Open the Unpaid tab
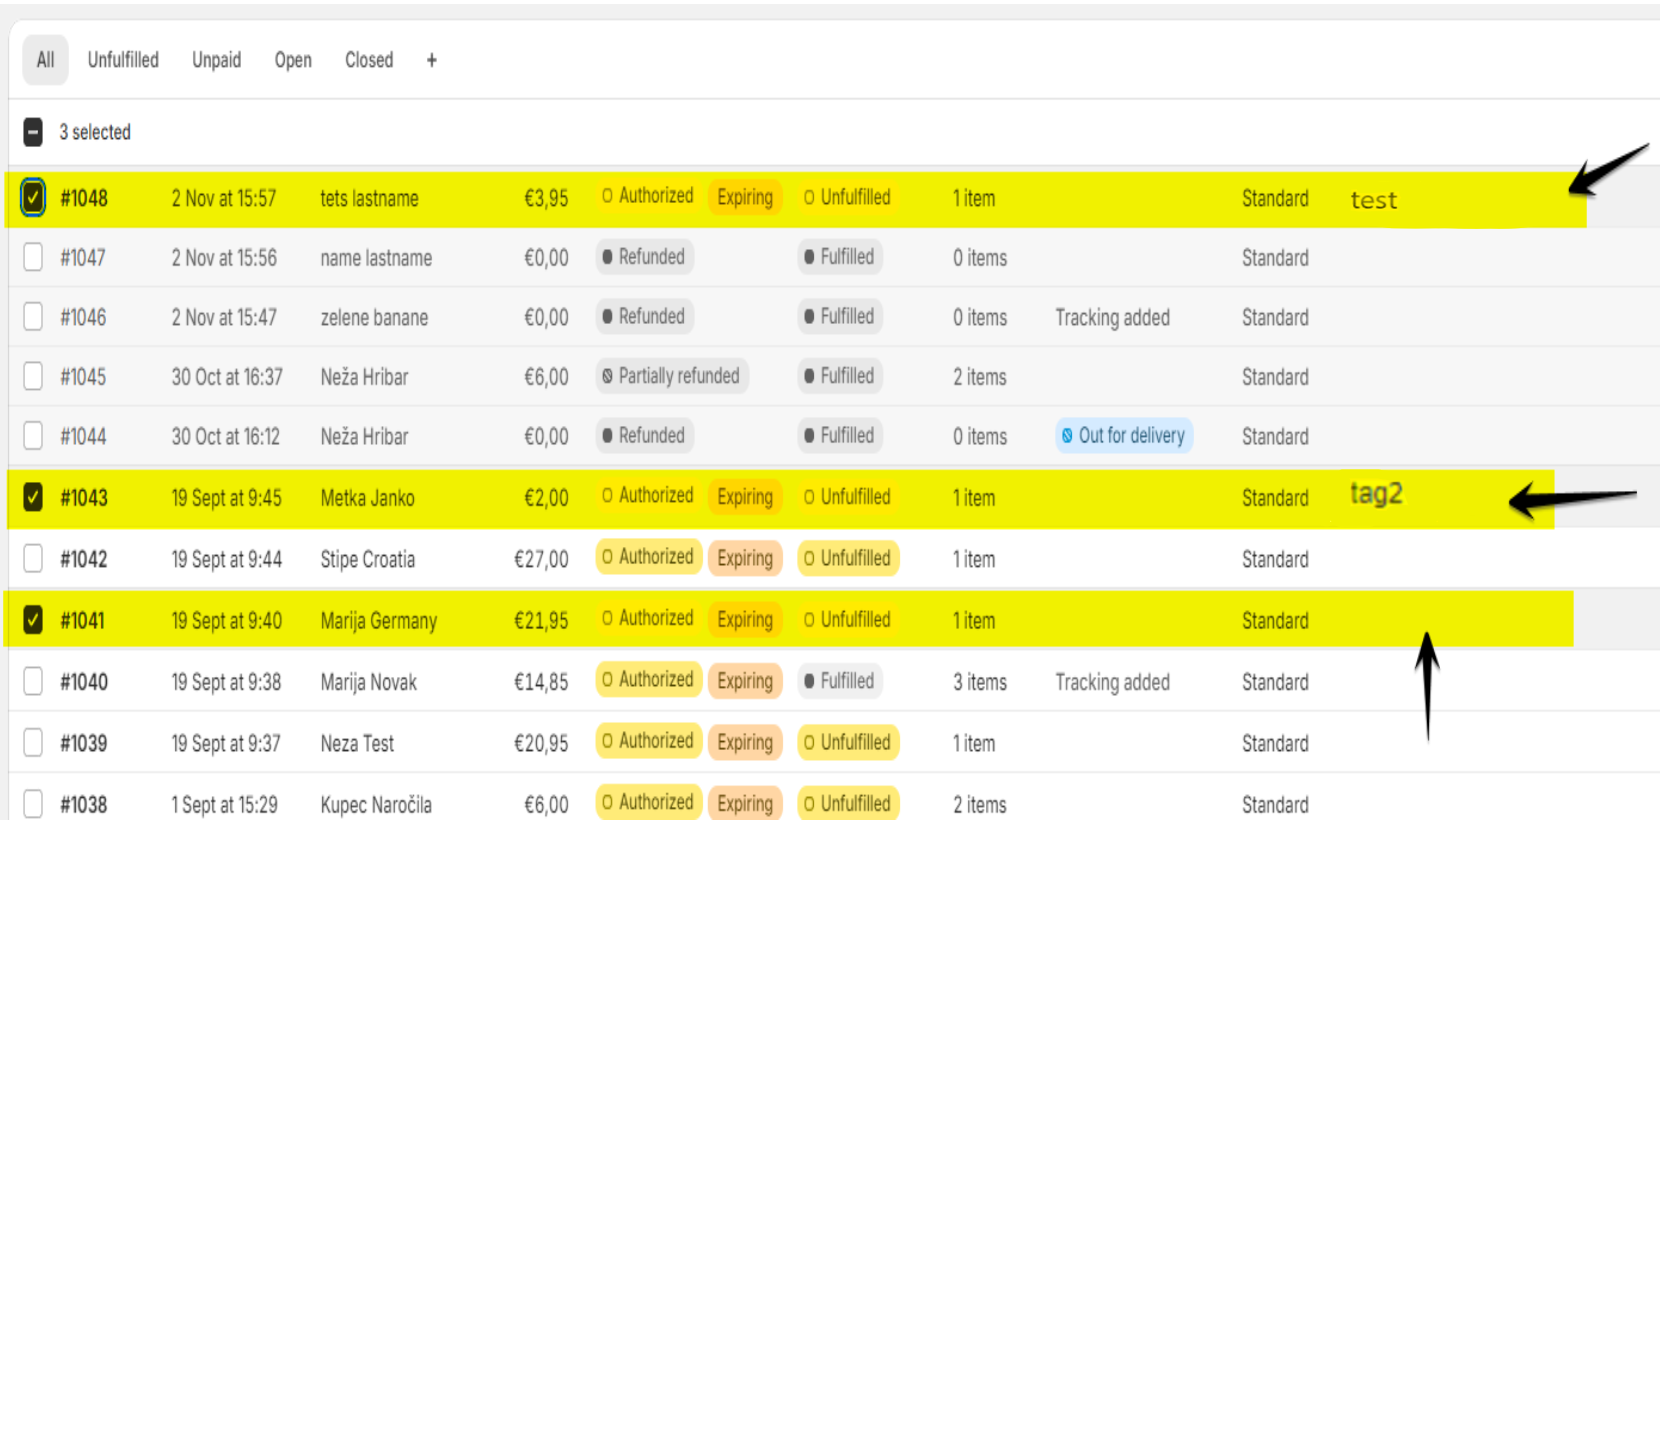Image resolution: width=1660 pixels, height=1440 pixels. (216, 60)
